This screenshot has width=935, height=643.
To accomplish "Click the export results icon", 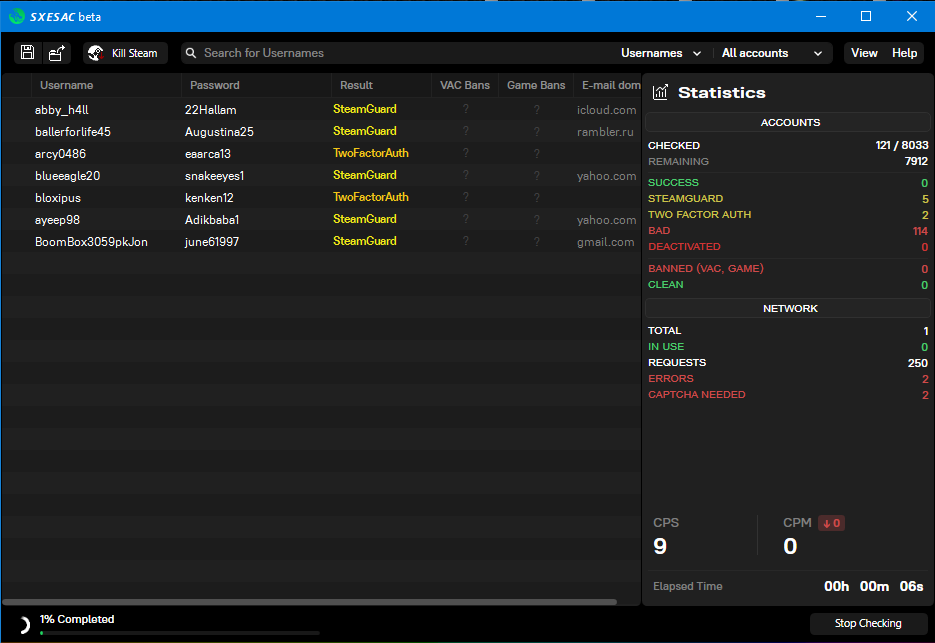I will (x=57, y=52).
